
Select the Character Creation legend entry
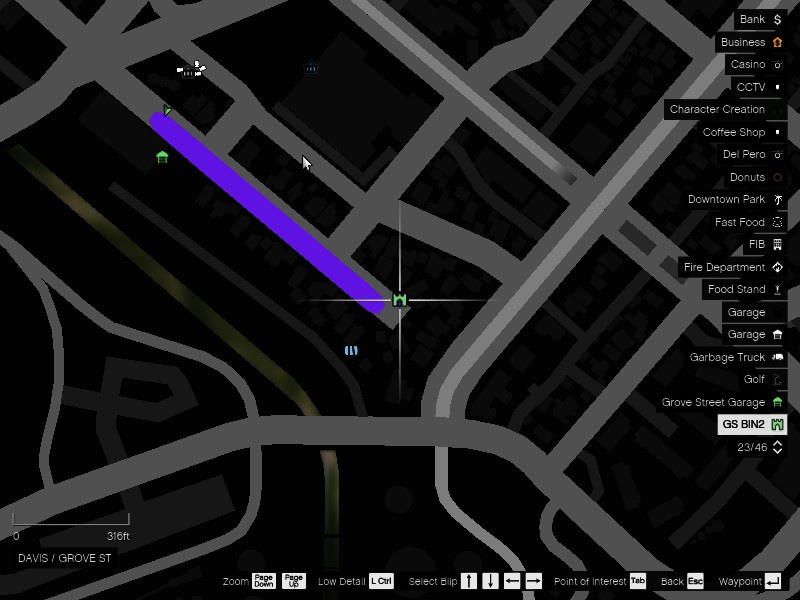click(x=725, y=110)
